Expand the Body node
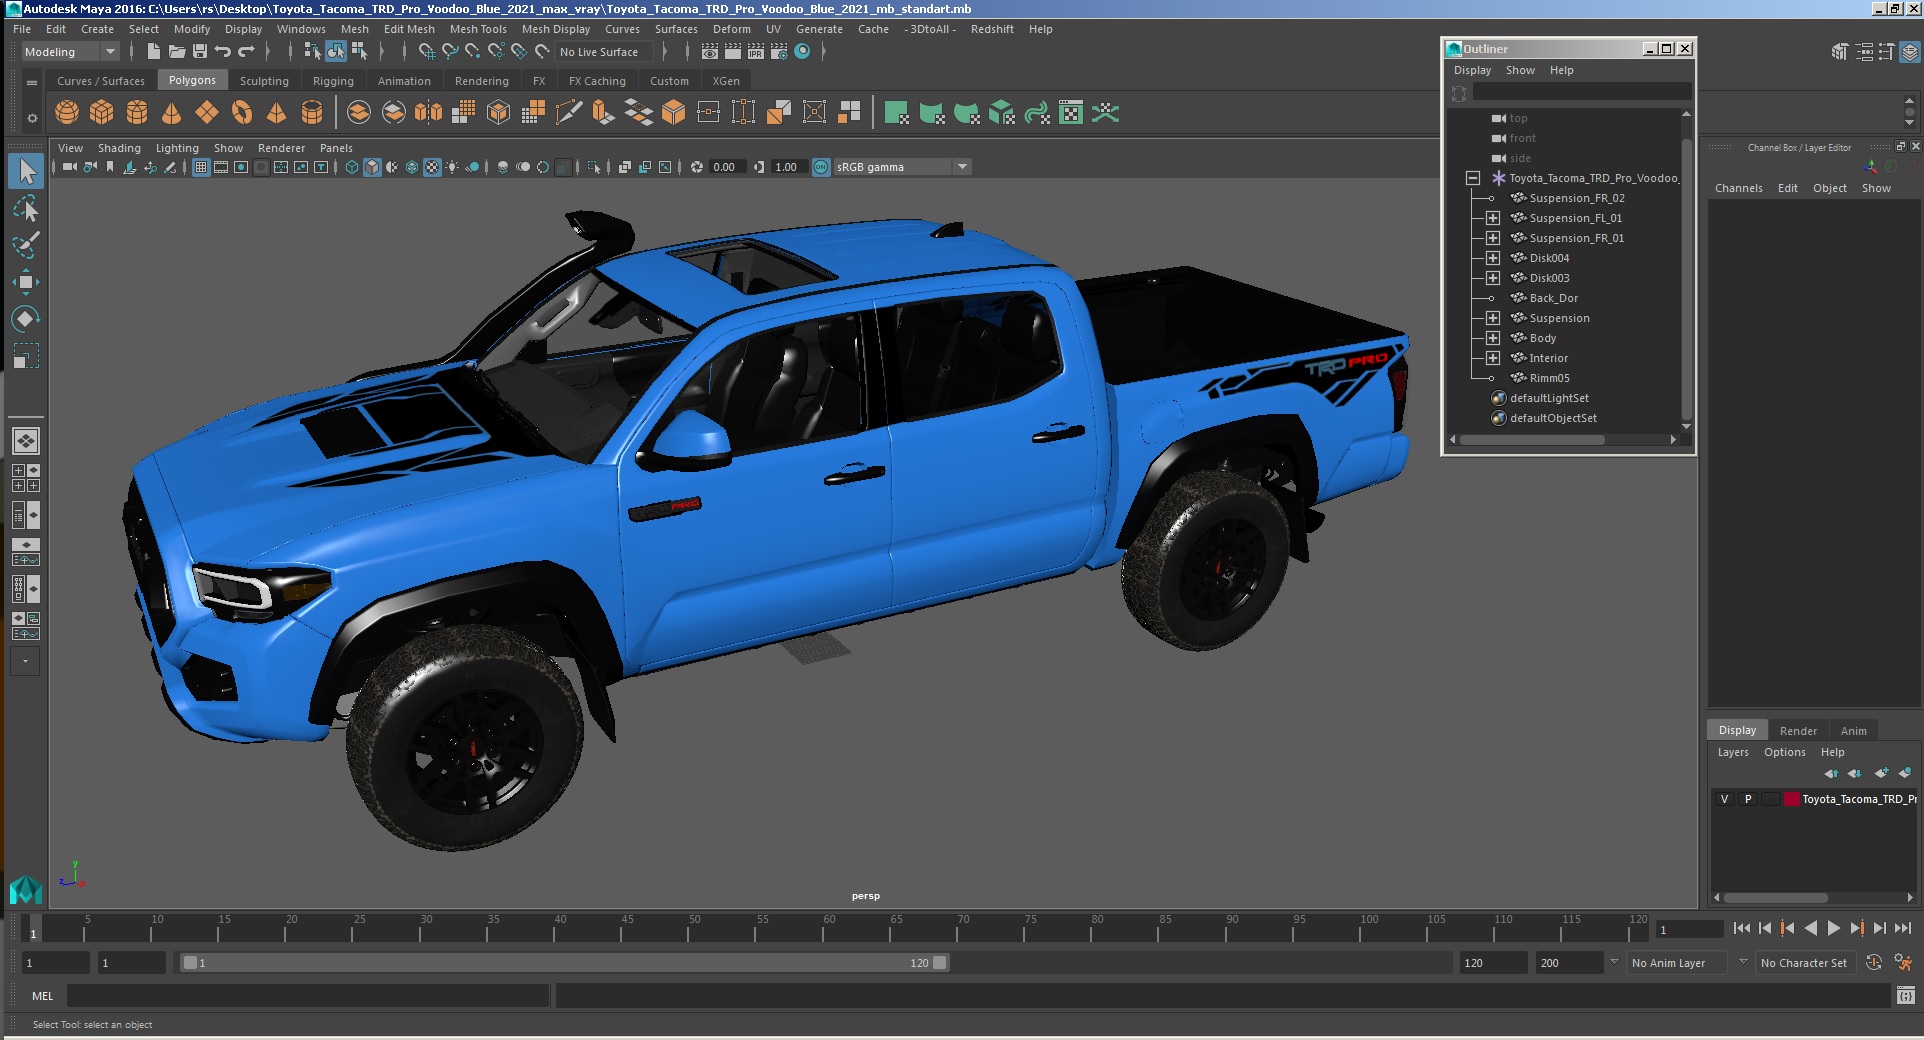 pyautogui.click(x=1492, y=338)
